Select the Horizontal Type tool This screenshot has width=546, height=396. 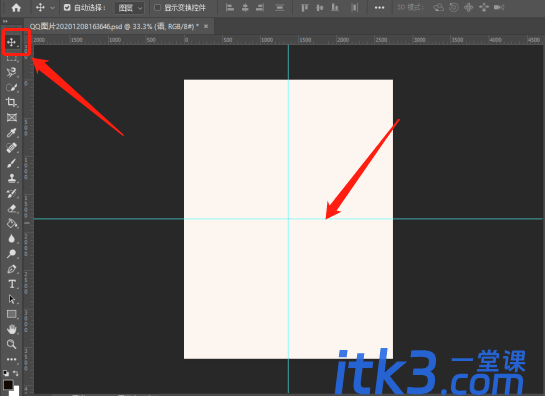tap(11, 284)
